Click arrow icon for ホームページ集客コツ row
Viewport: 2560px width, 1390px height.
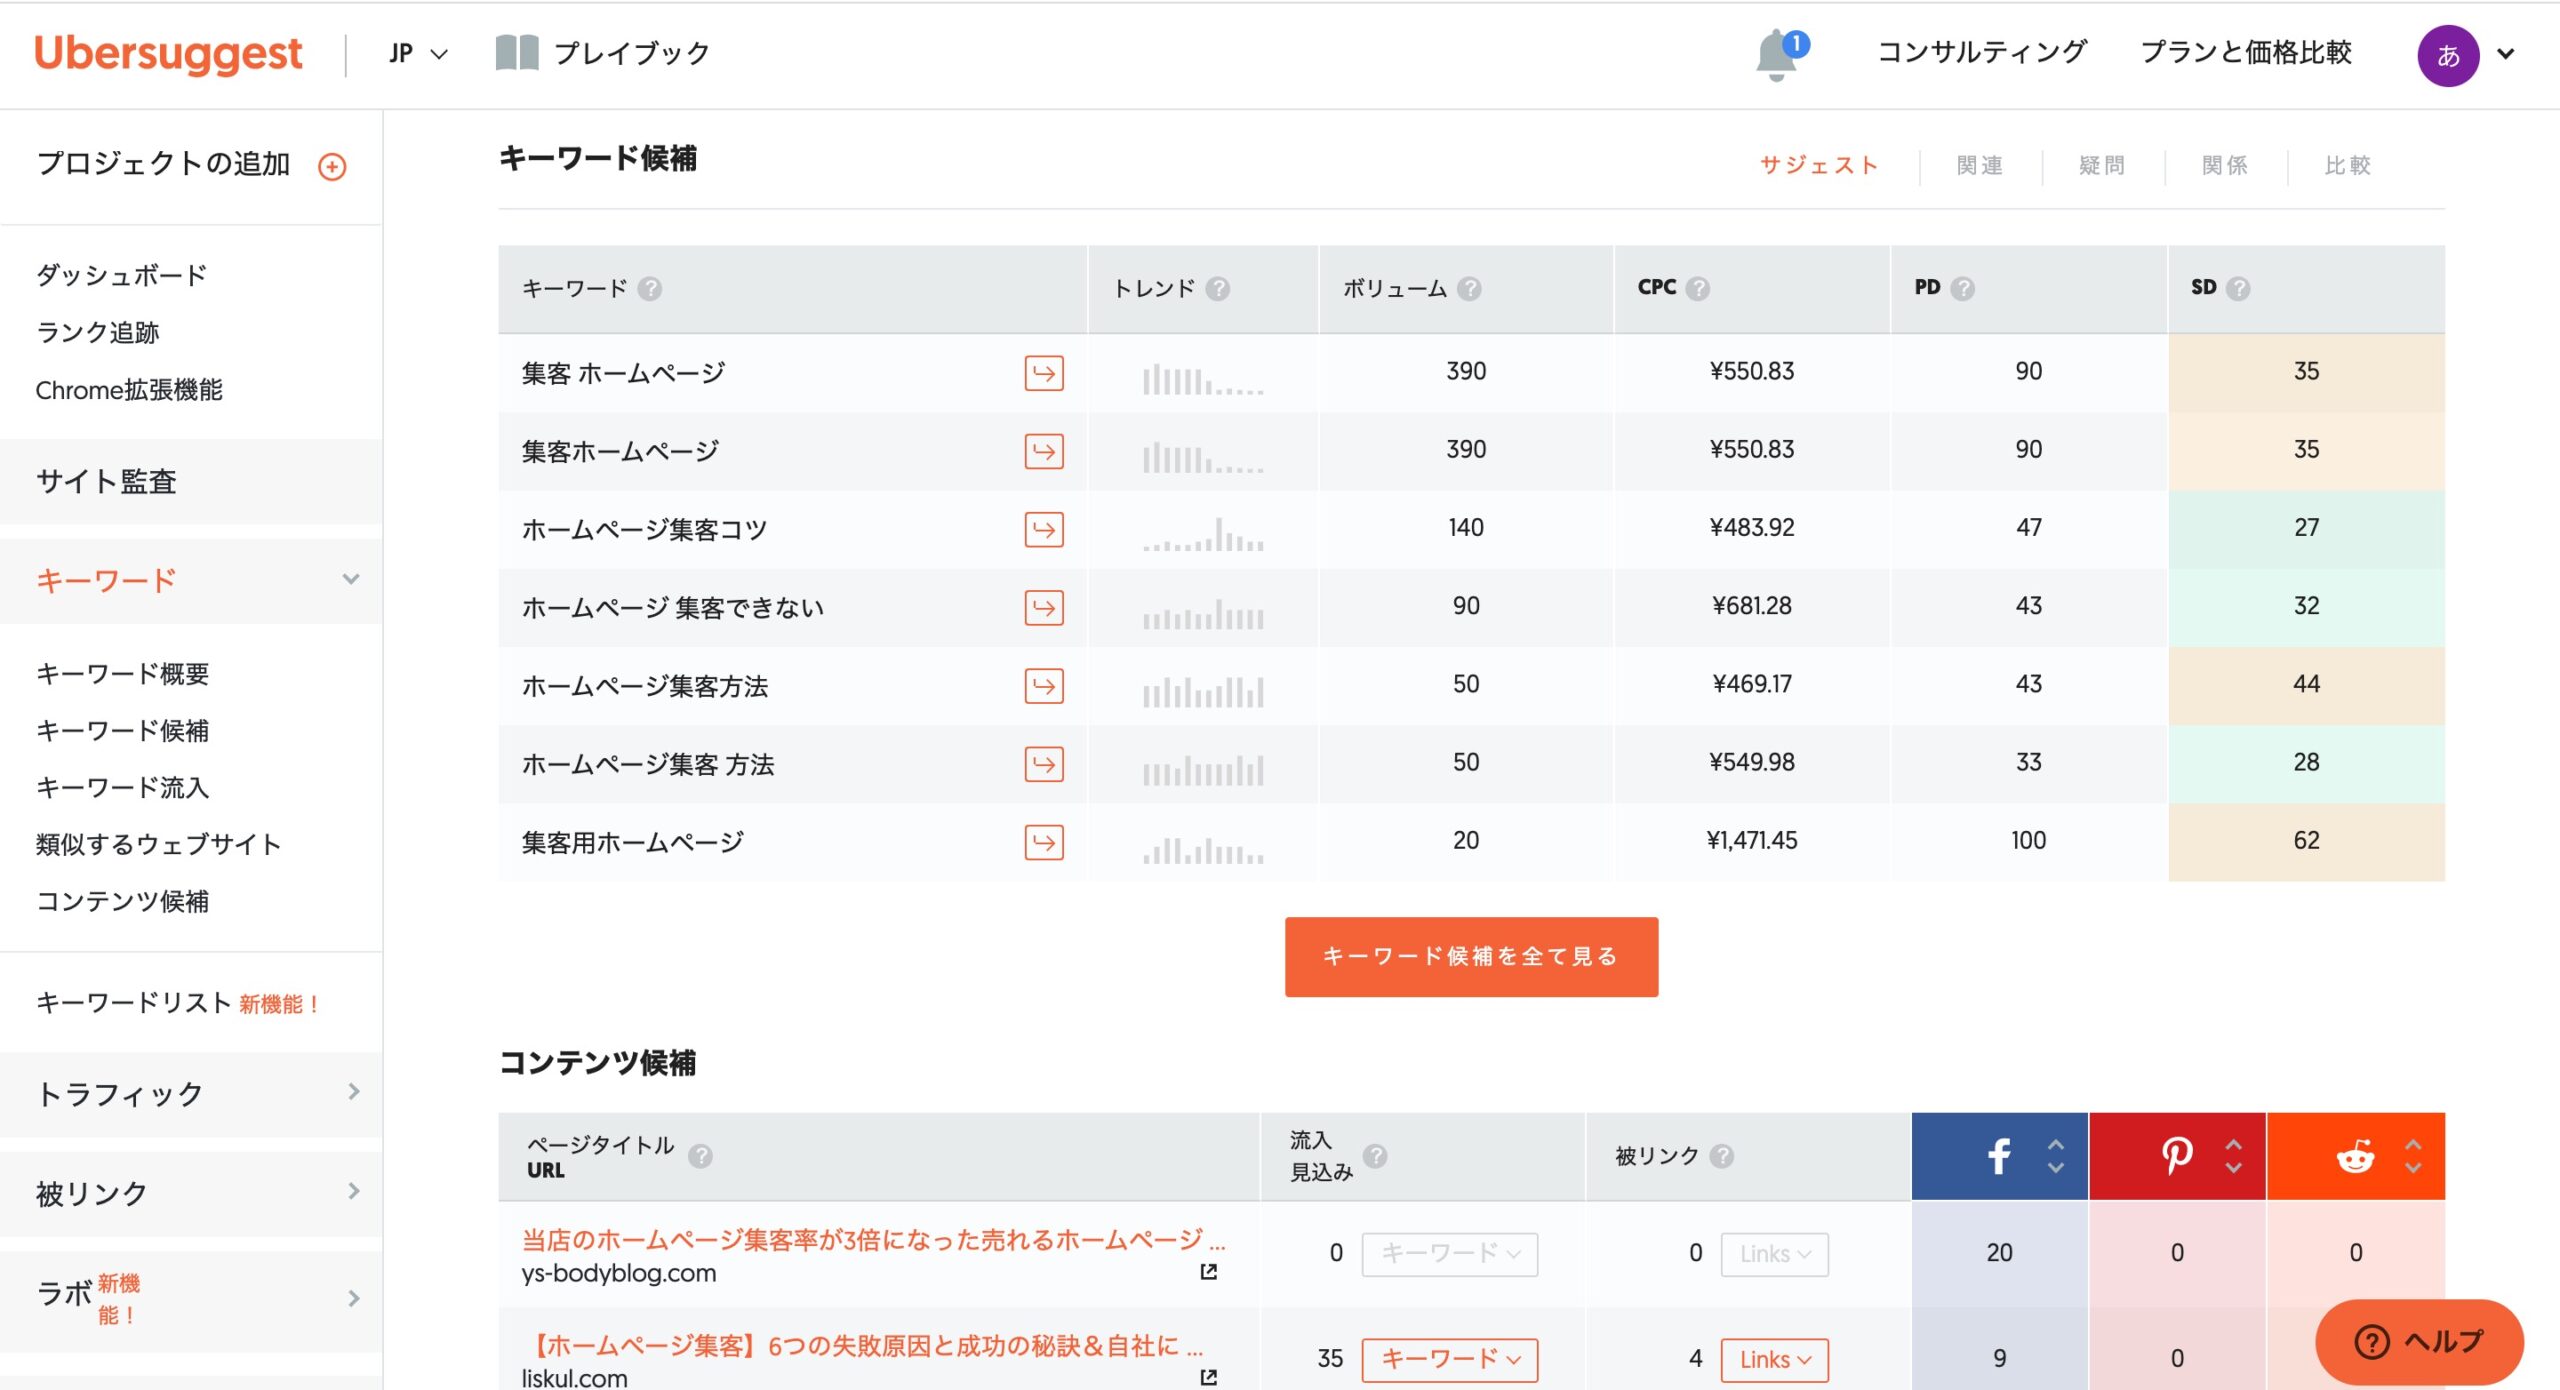[1044, 529]
